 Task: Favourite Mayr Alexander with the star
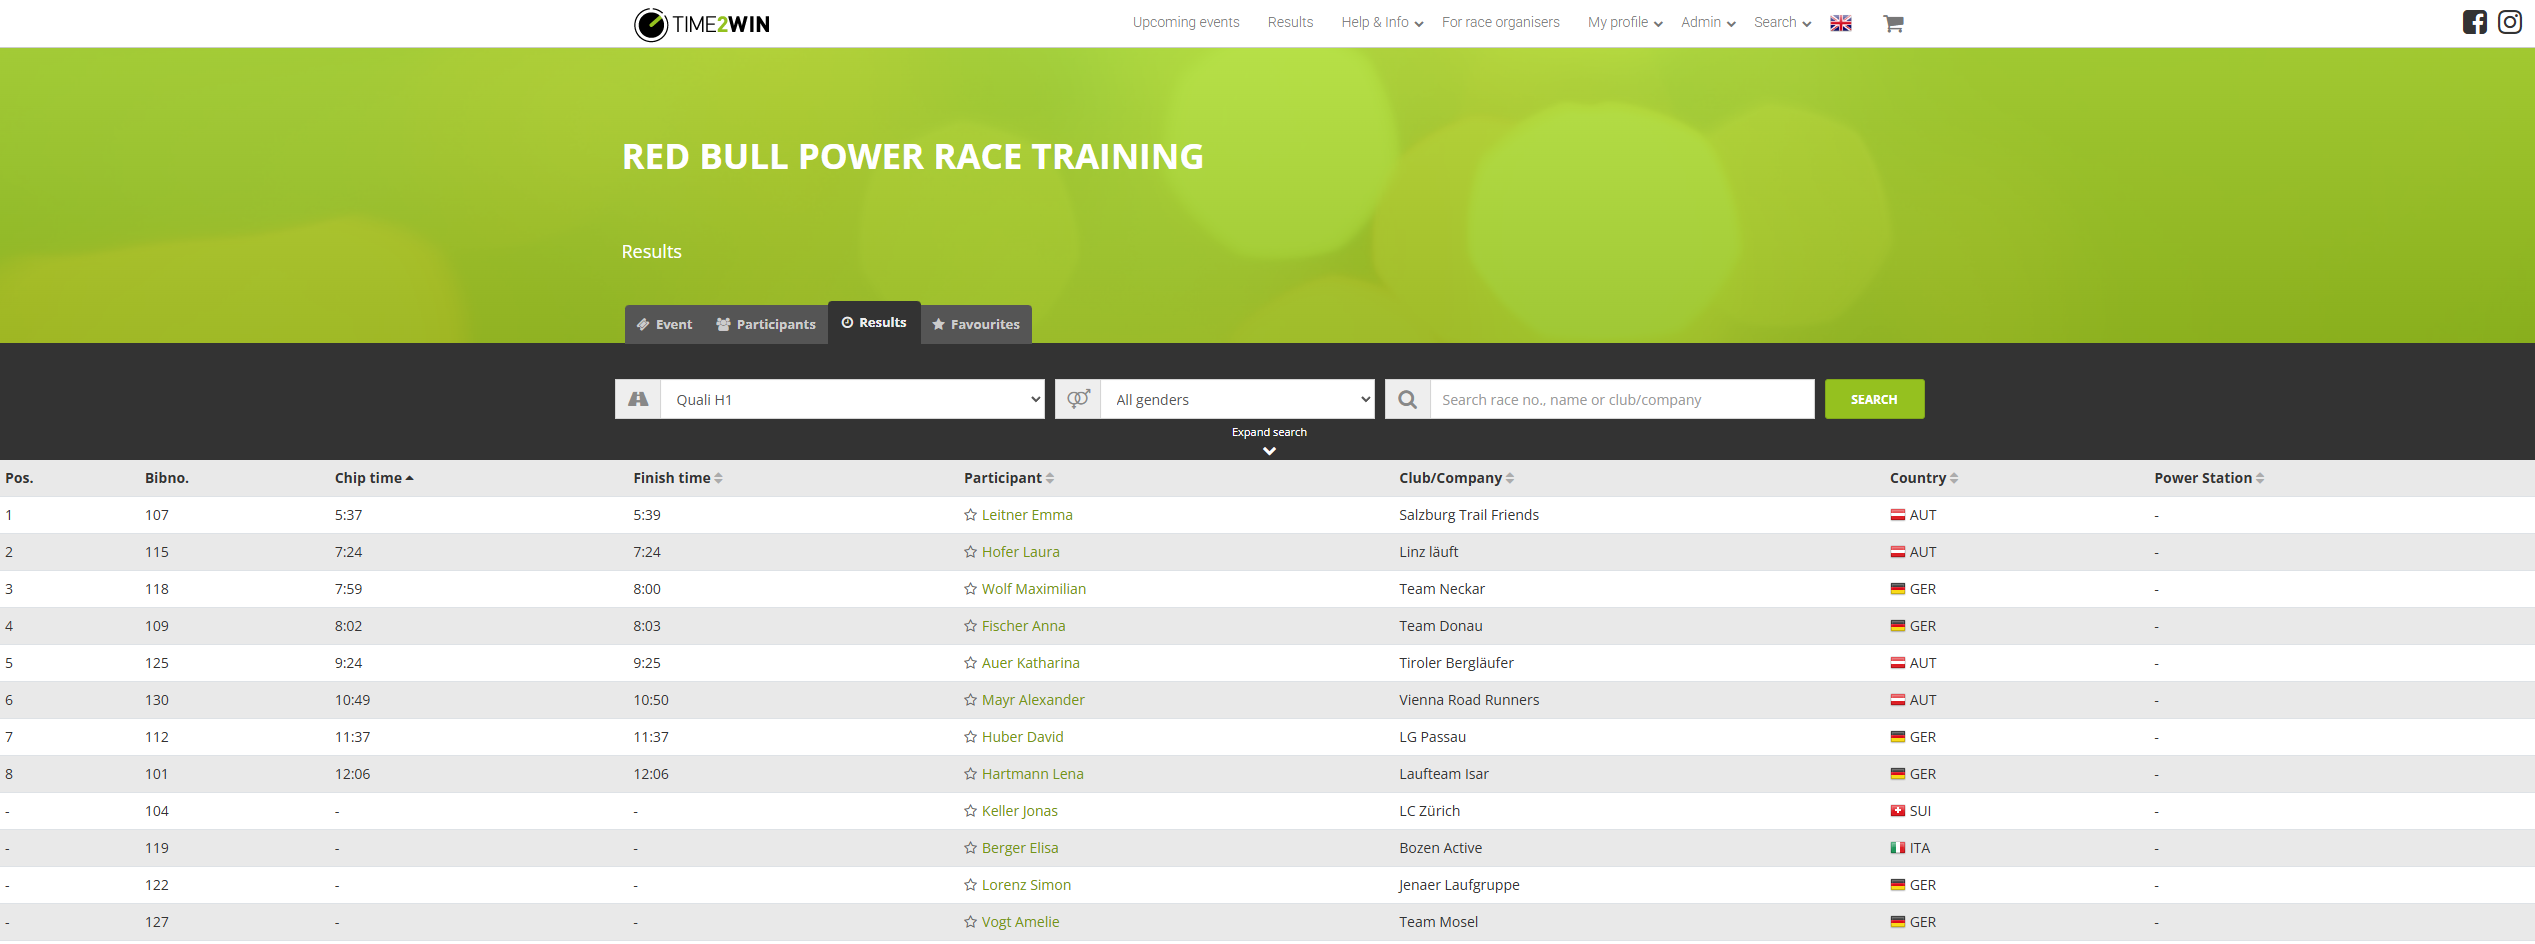(x=970, y=700)
